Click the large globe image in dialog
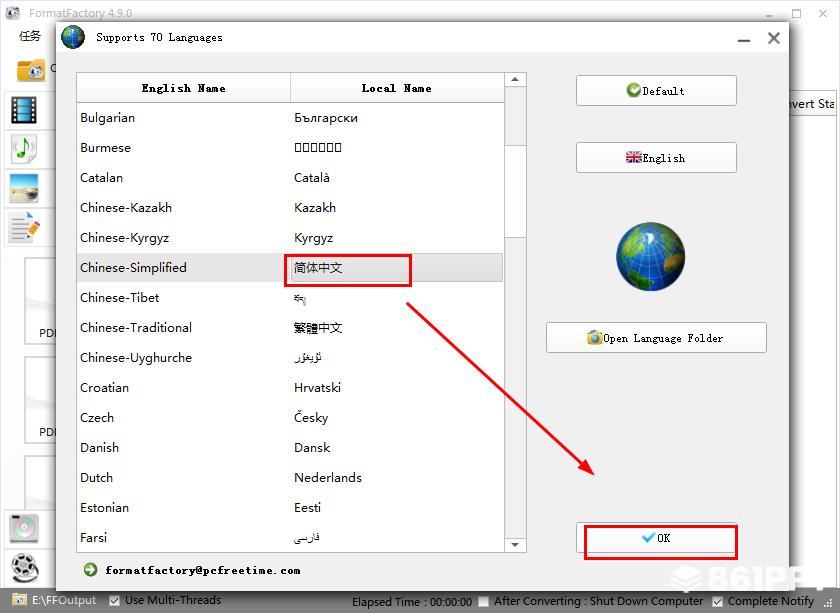Viewport: 840px width, 613px height. tap(650, 257)
